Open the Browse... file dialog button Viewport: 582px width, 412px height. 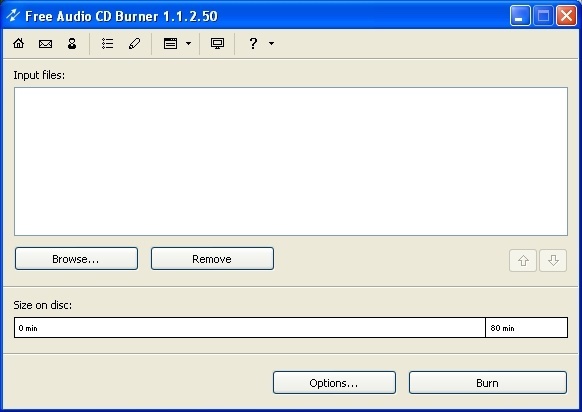[x=76, y=259]
